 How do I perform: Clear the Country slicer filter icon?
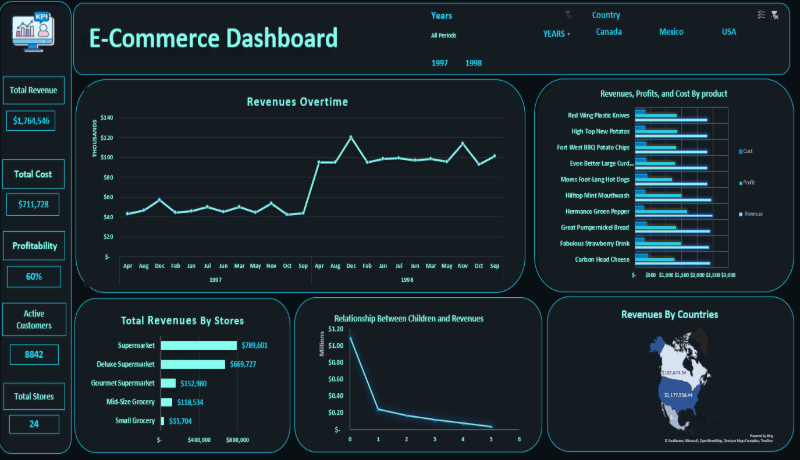[774, 15]
